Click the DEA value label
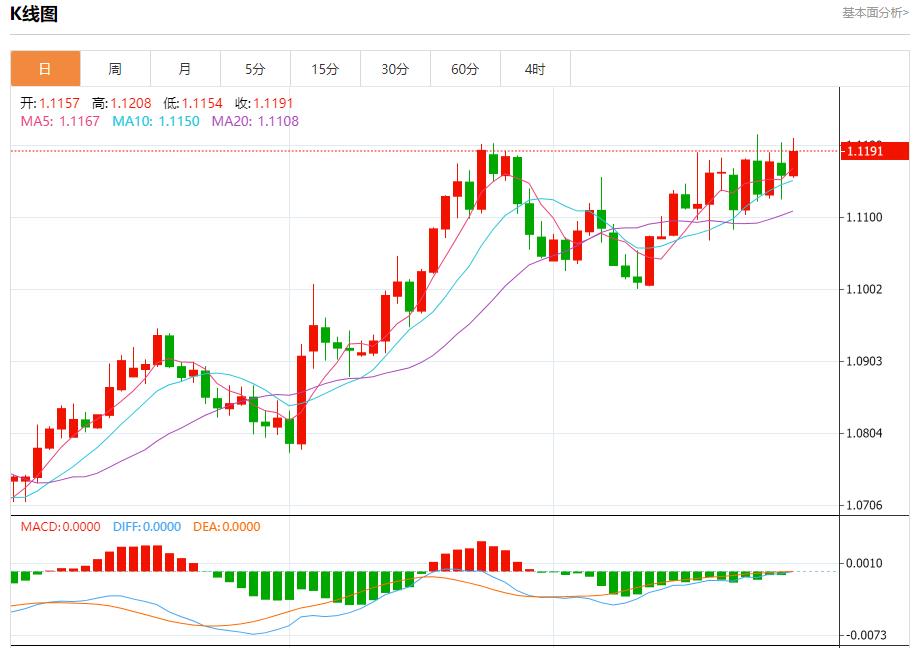 point(224,527)
